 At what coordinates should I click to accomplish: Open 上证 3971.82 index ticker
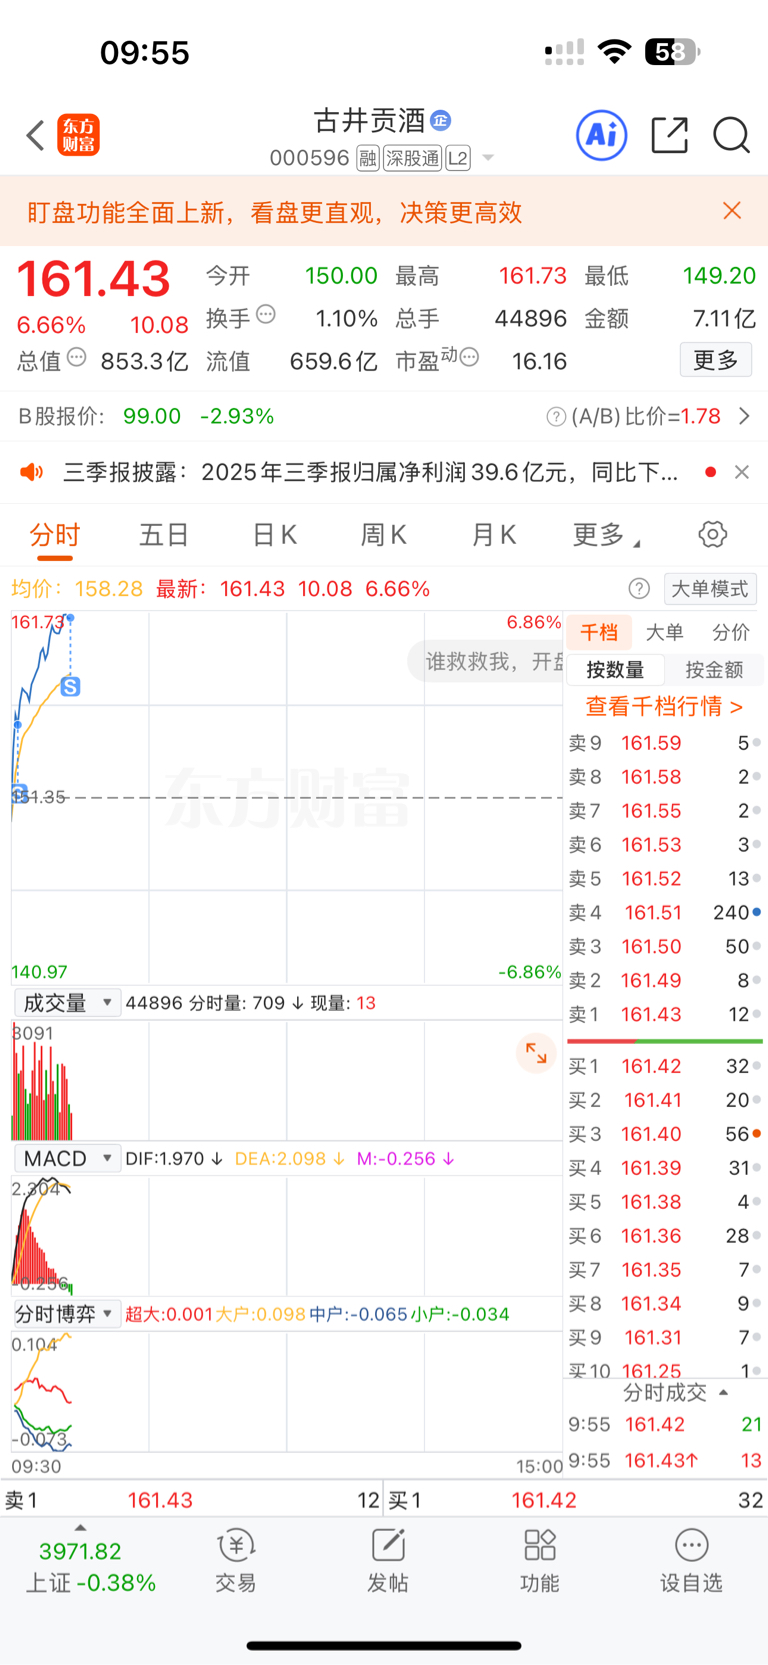[x=88, y=1567]
